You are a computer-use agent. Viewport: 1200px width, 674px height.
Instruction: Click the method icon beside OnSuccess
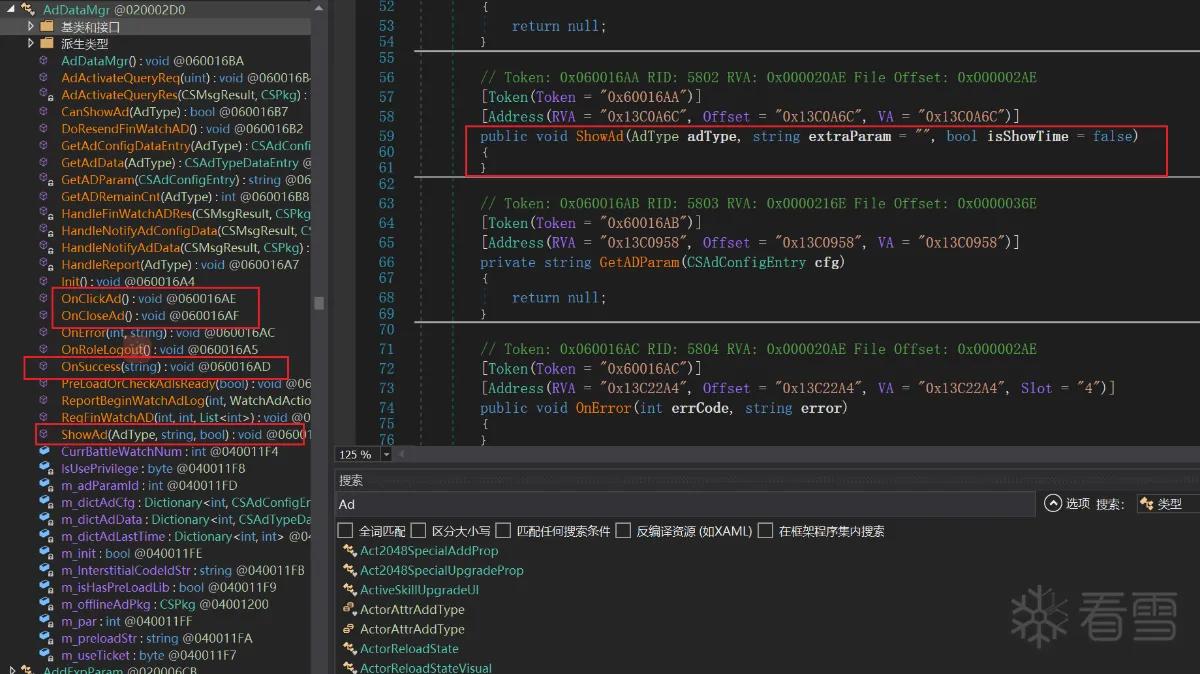point(43,366)
